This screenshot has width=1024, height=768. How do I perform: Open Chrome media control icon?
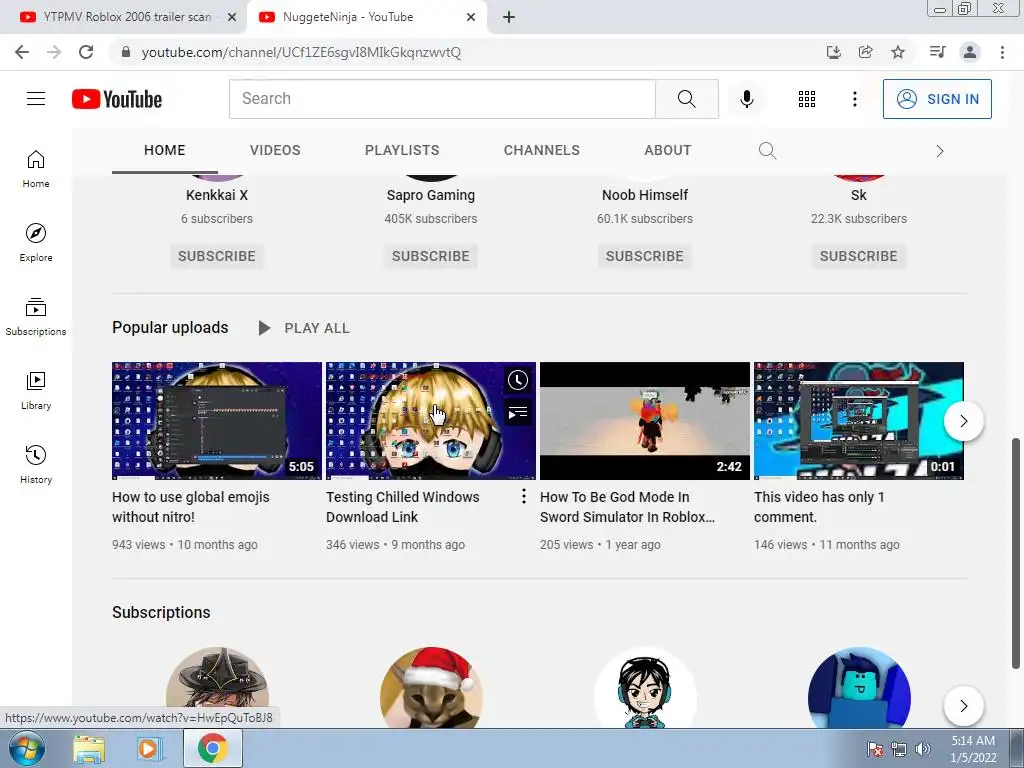pyautogui.click(x=937, y=52)
